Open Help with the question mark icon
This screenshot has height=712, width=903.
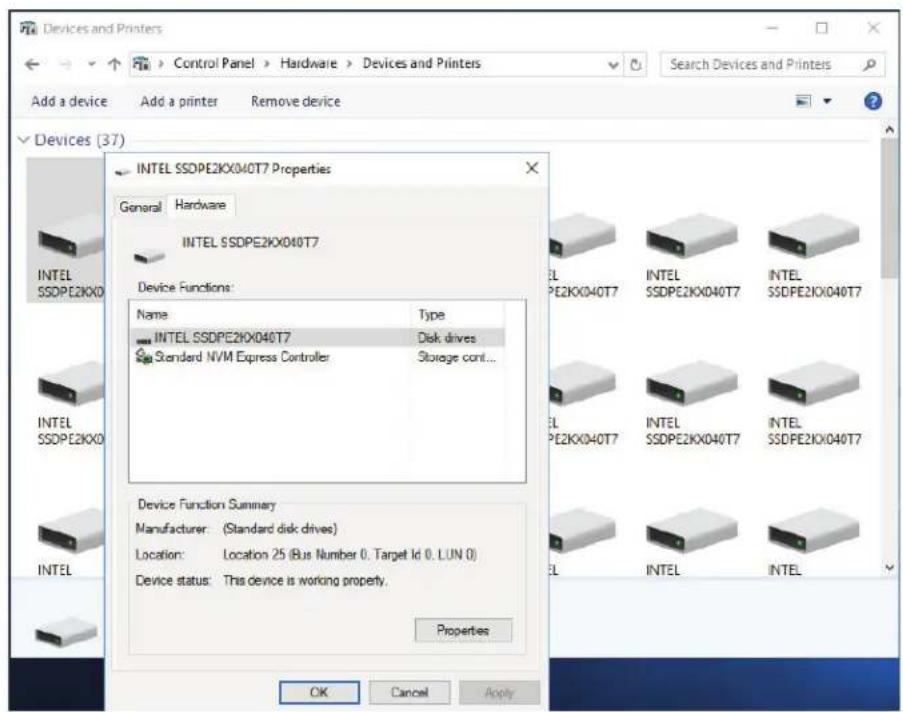coord(873,101)
